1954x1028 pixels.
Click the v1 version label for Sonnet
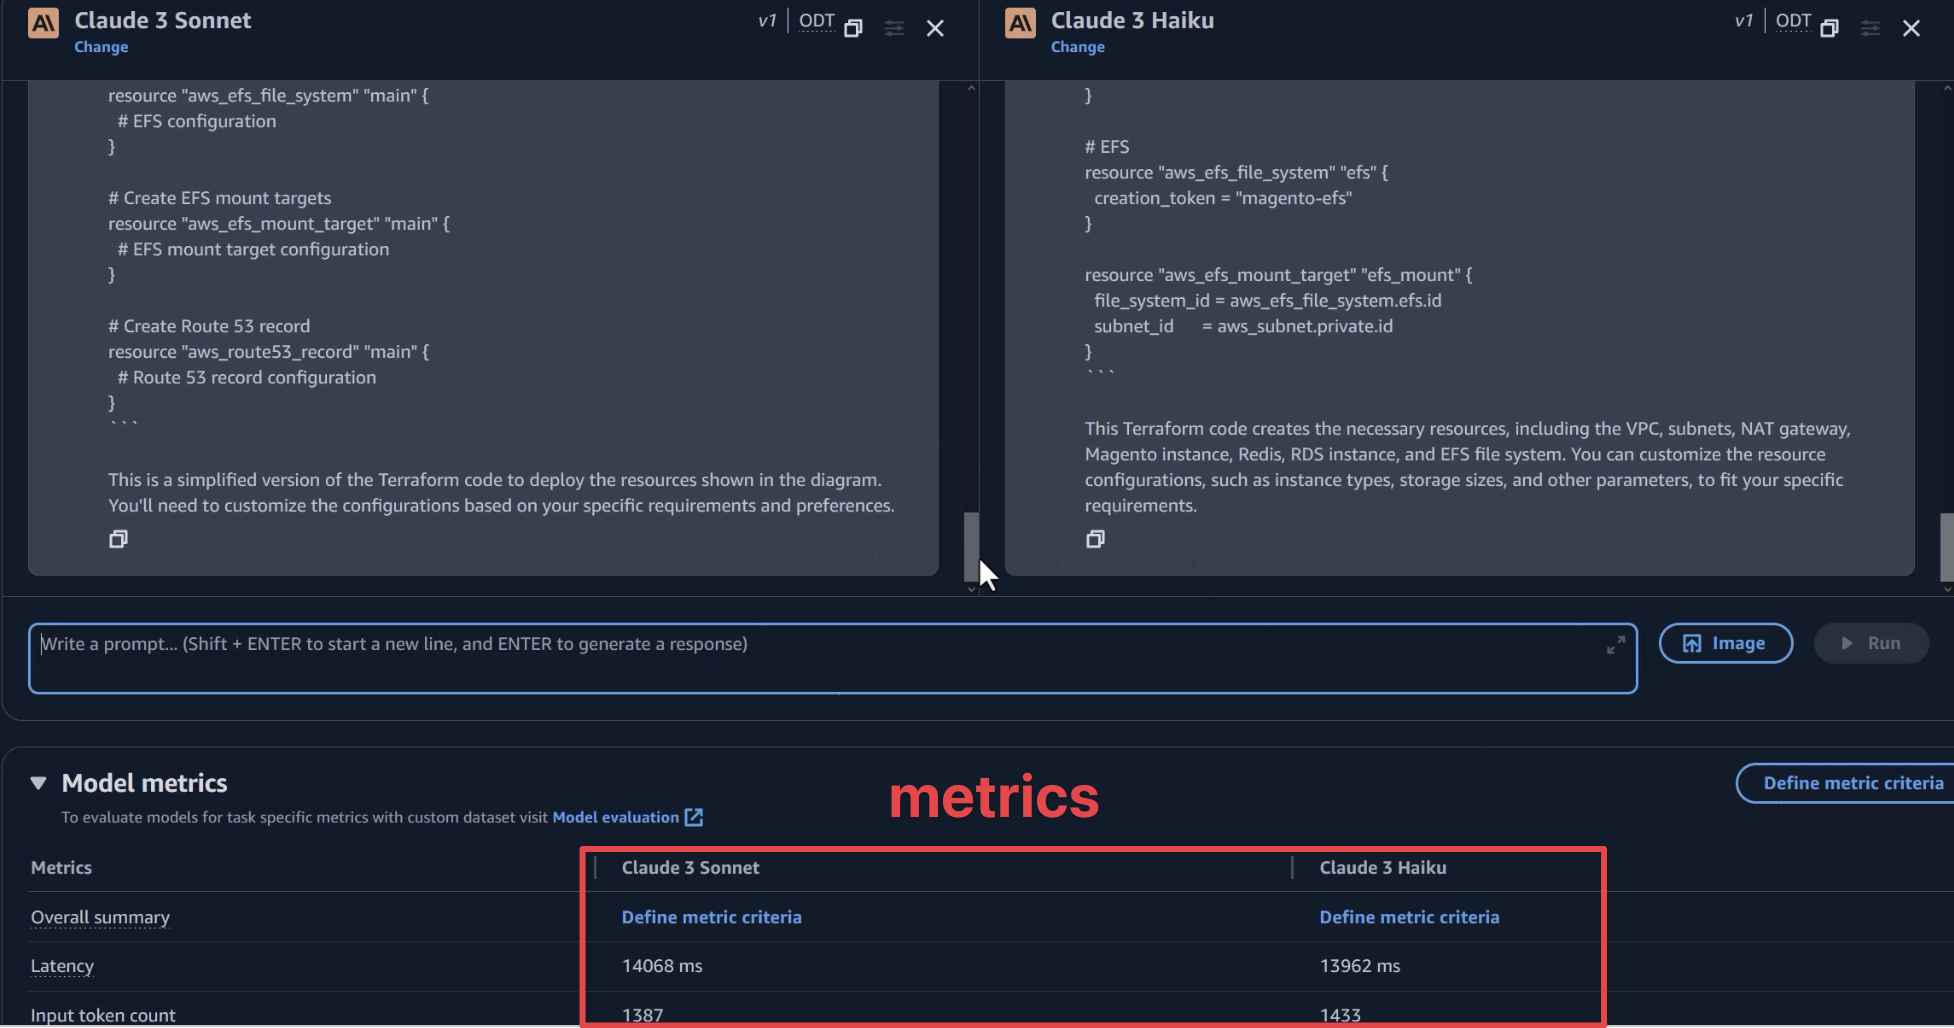pyautogui.click(x=767, y=21)
